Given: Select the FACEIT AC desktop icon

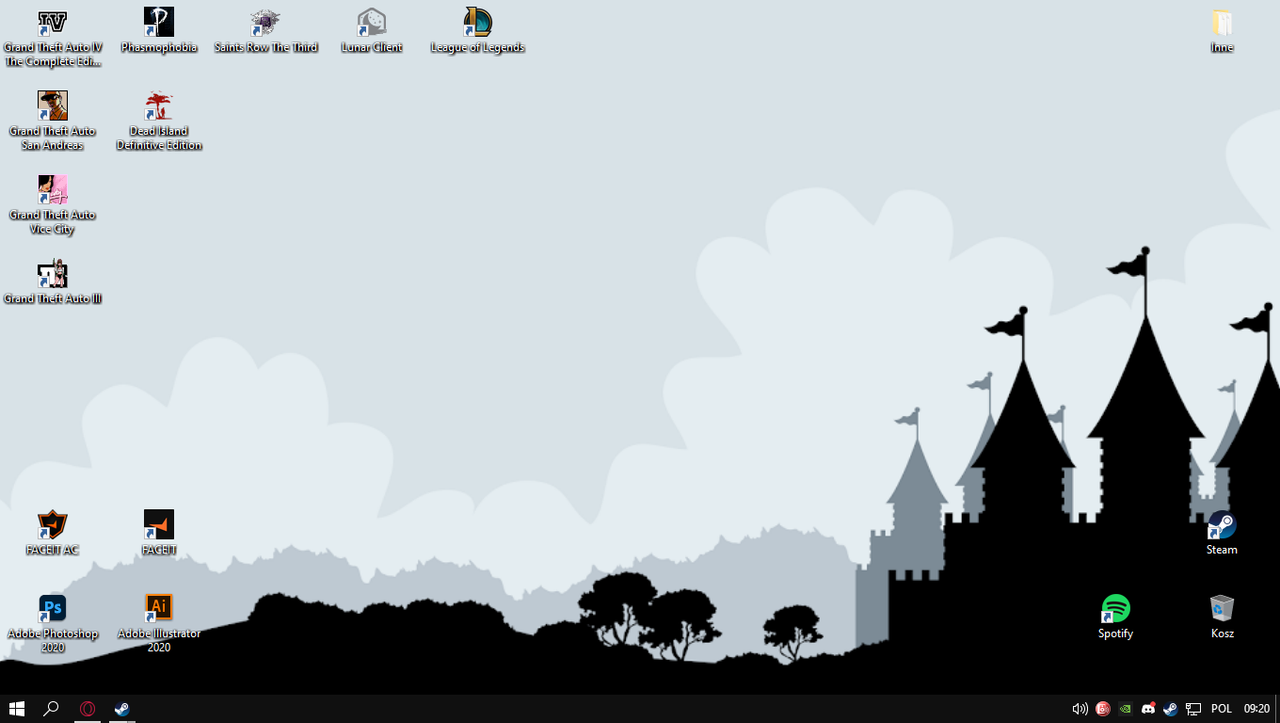Looking at the screenshot, I should (53, 533).
